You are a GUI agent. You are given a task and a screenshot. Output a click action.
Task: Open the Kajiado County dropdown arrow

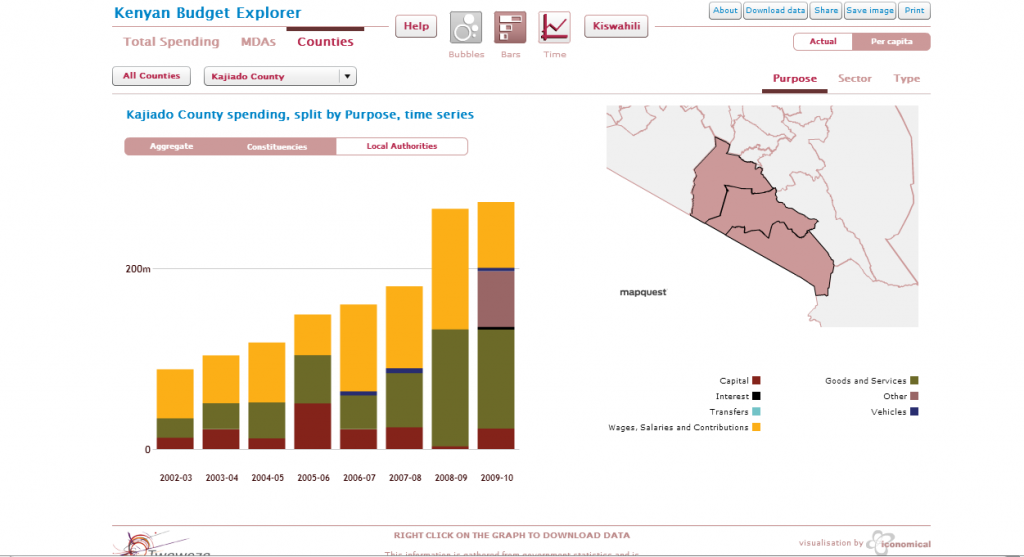(347, 76)
